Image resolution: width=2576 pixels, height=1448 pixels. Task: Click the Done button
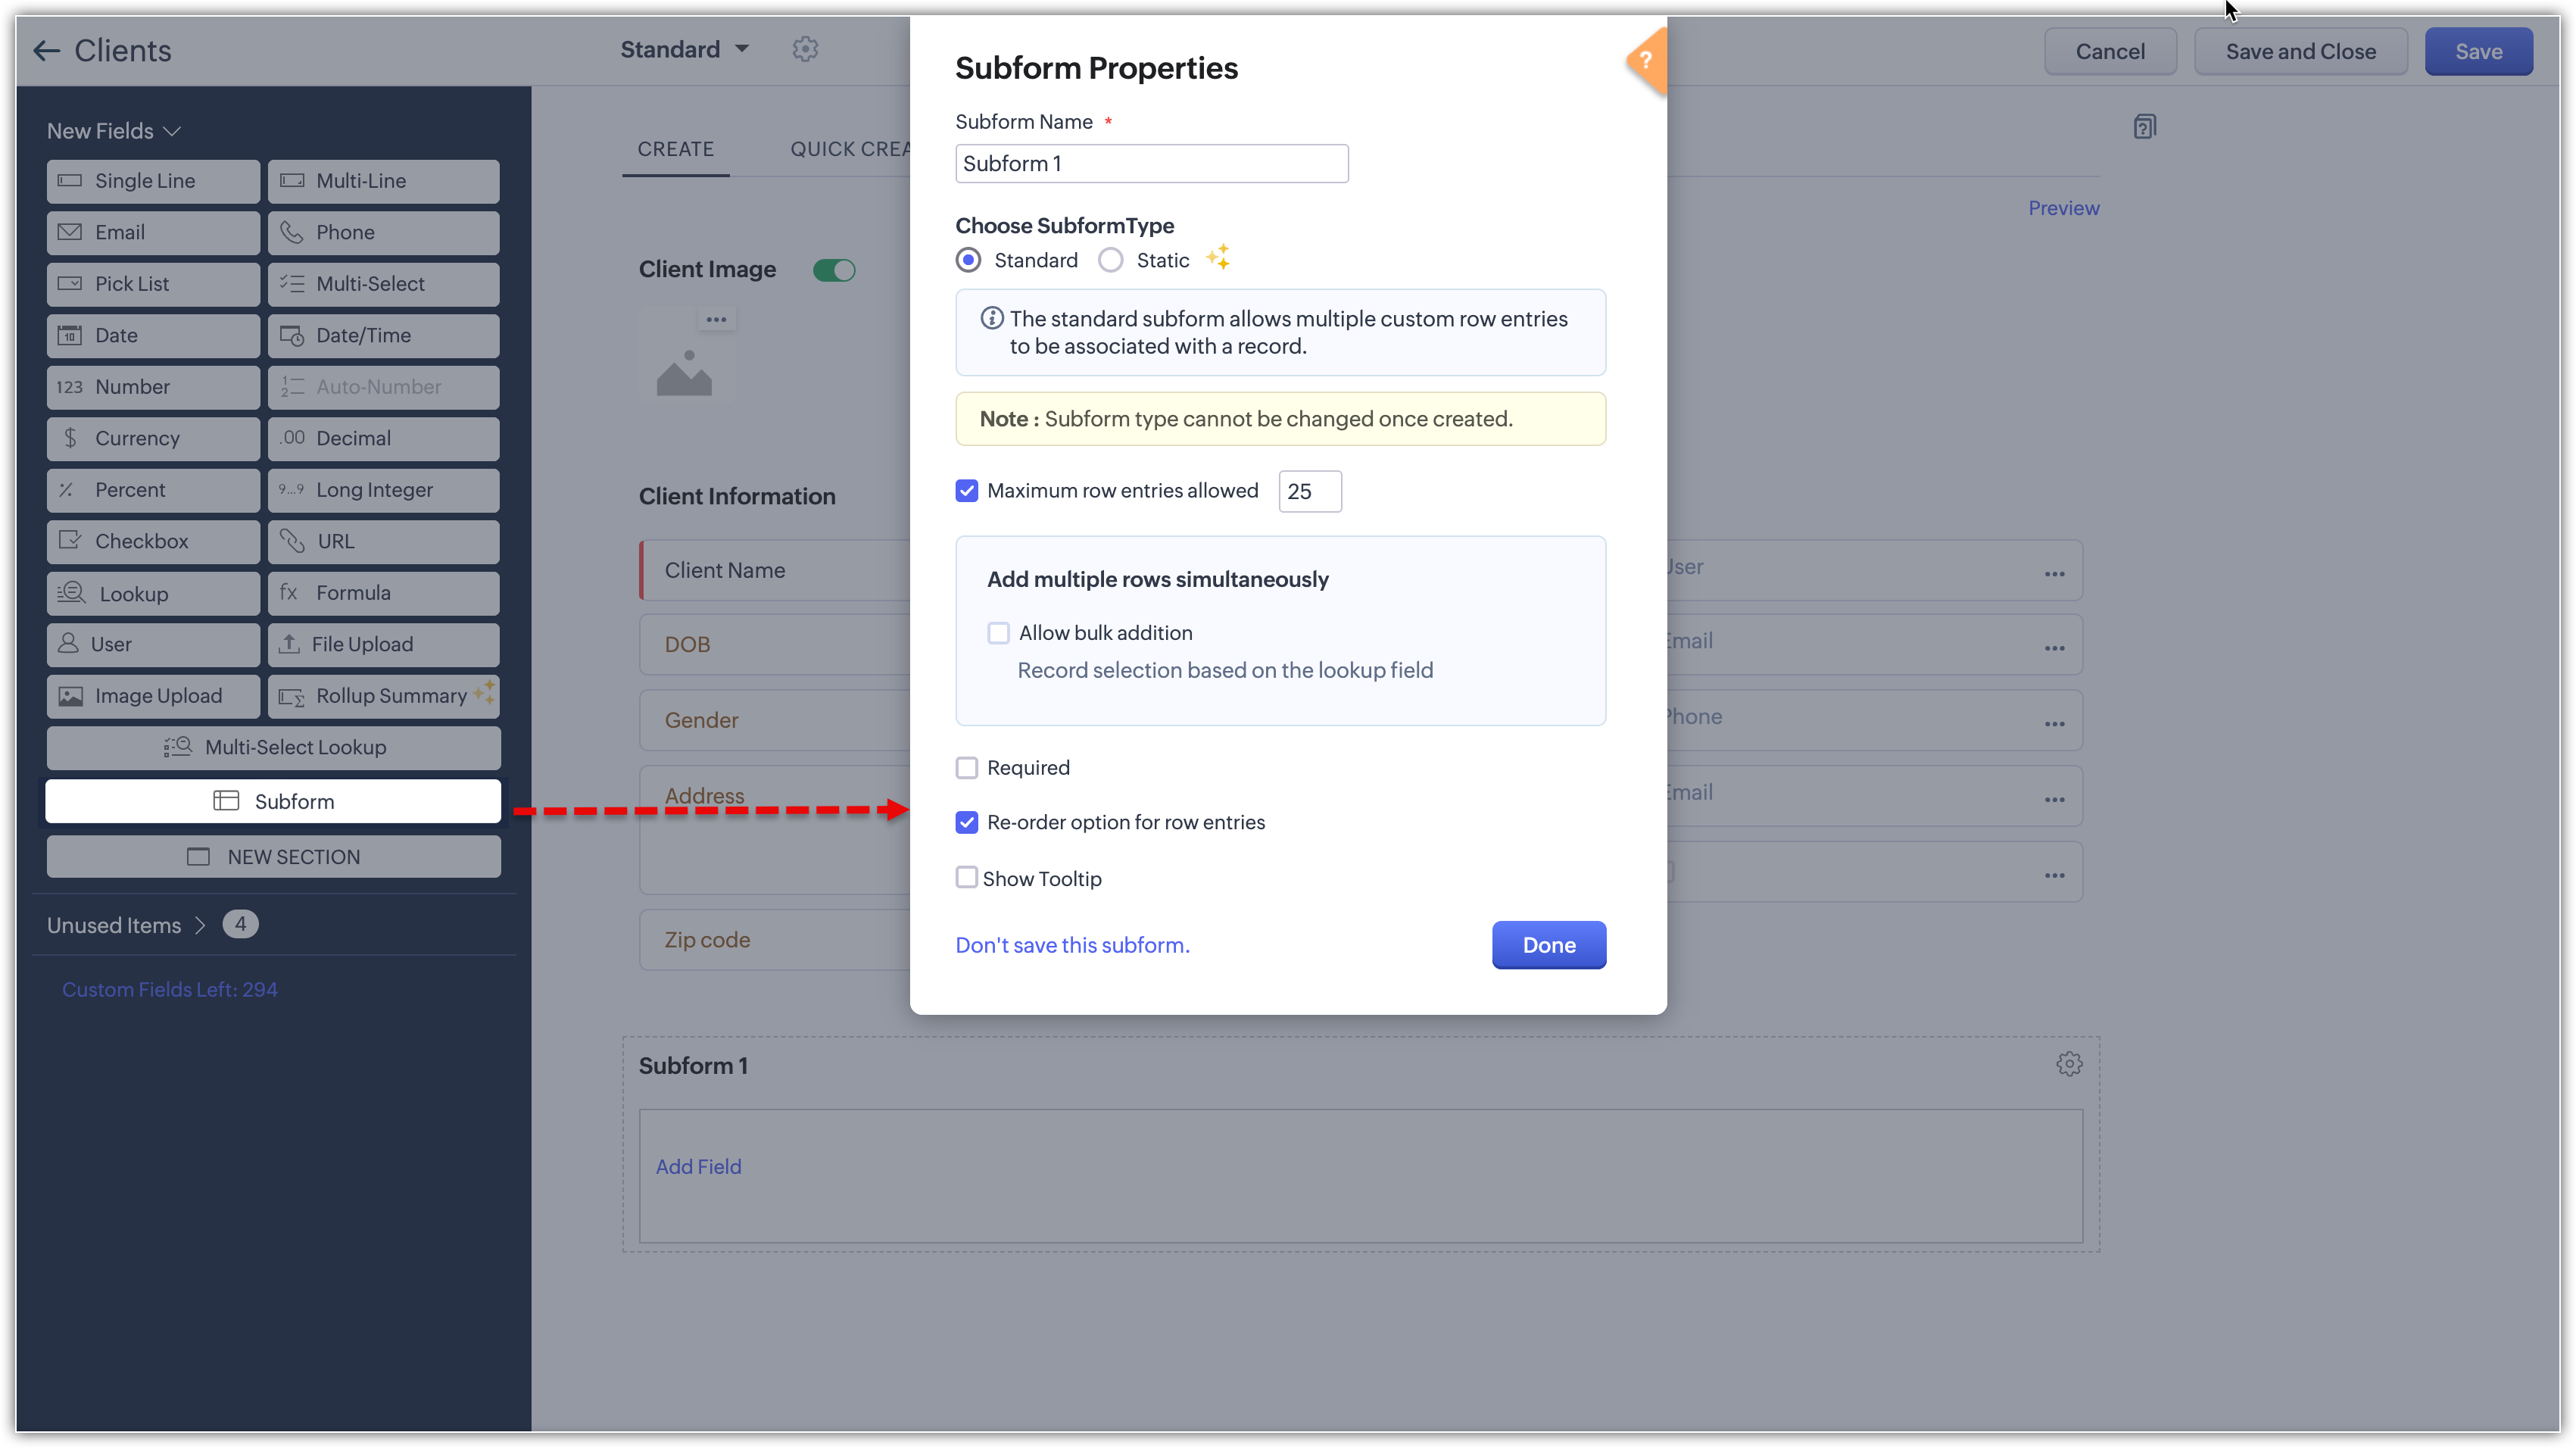coord(1548,945)
